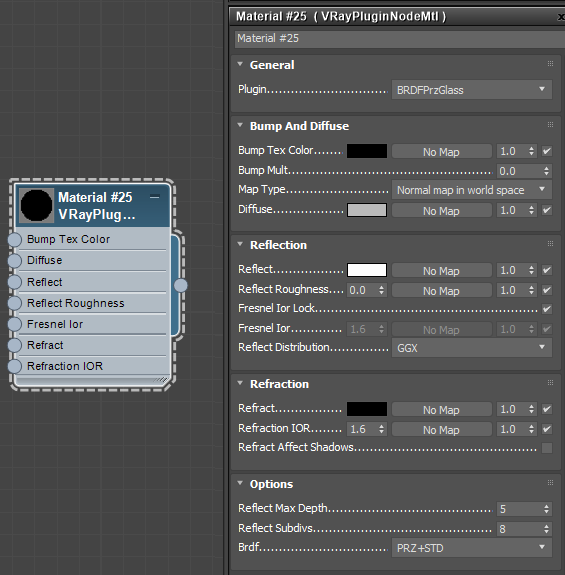Select the Material #25 node title
Screen dimensions: 565x575
[x=95, y=198]
